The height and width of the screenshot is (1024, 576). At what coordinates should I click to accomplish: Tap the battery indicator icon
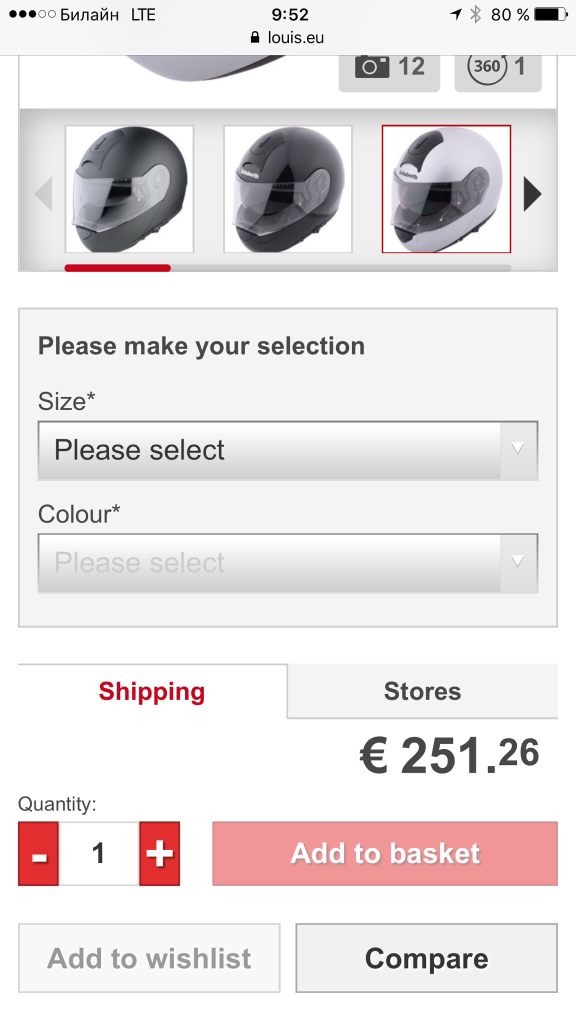click(x=551, y=14)
